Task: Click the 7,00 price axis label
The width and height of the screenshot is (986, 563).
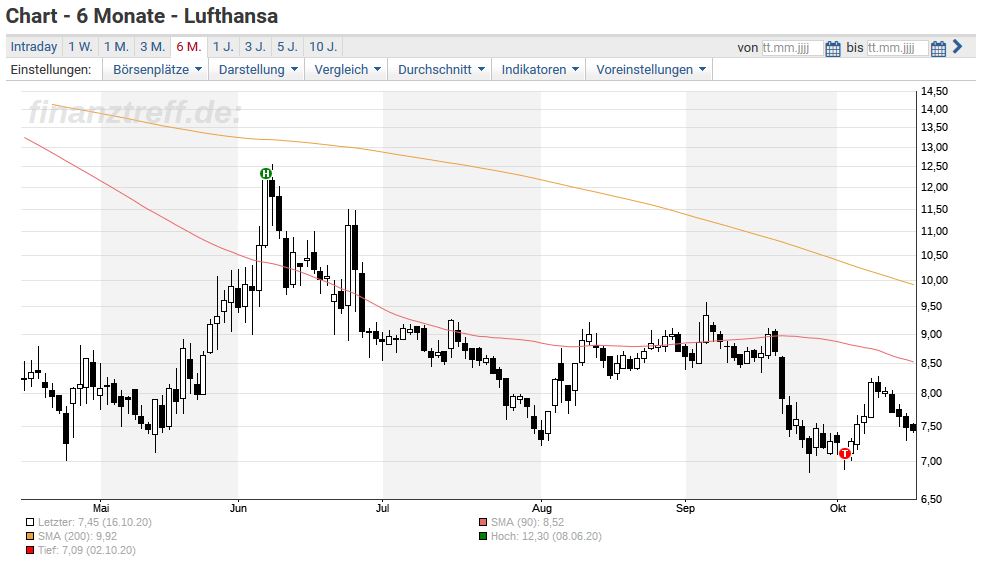Action: pyautogui.click(x=932, y=462)
